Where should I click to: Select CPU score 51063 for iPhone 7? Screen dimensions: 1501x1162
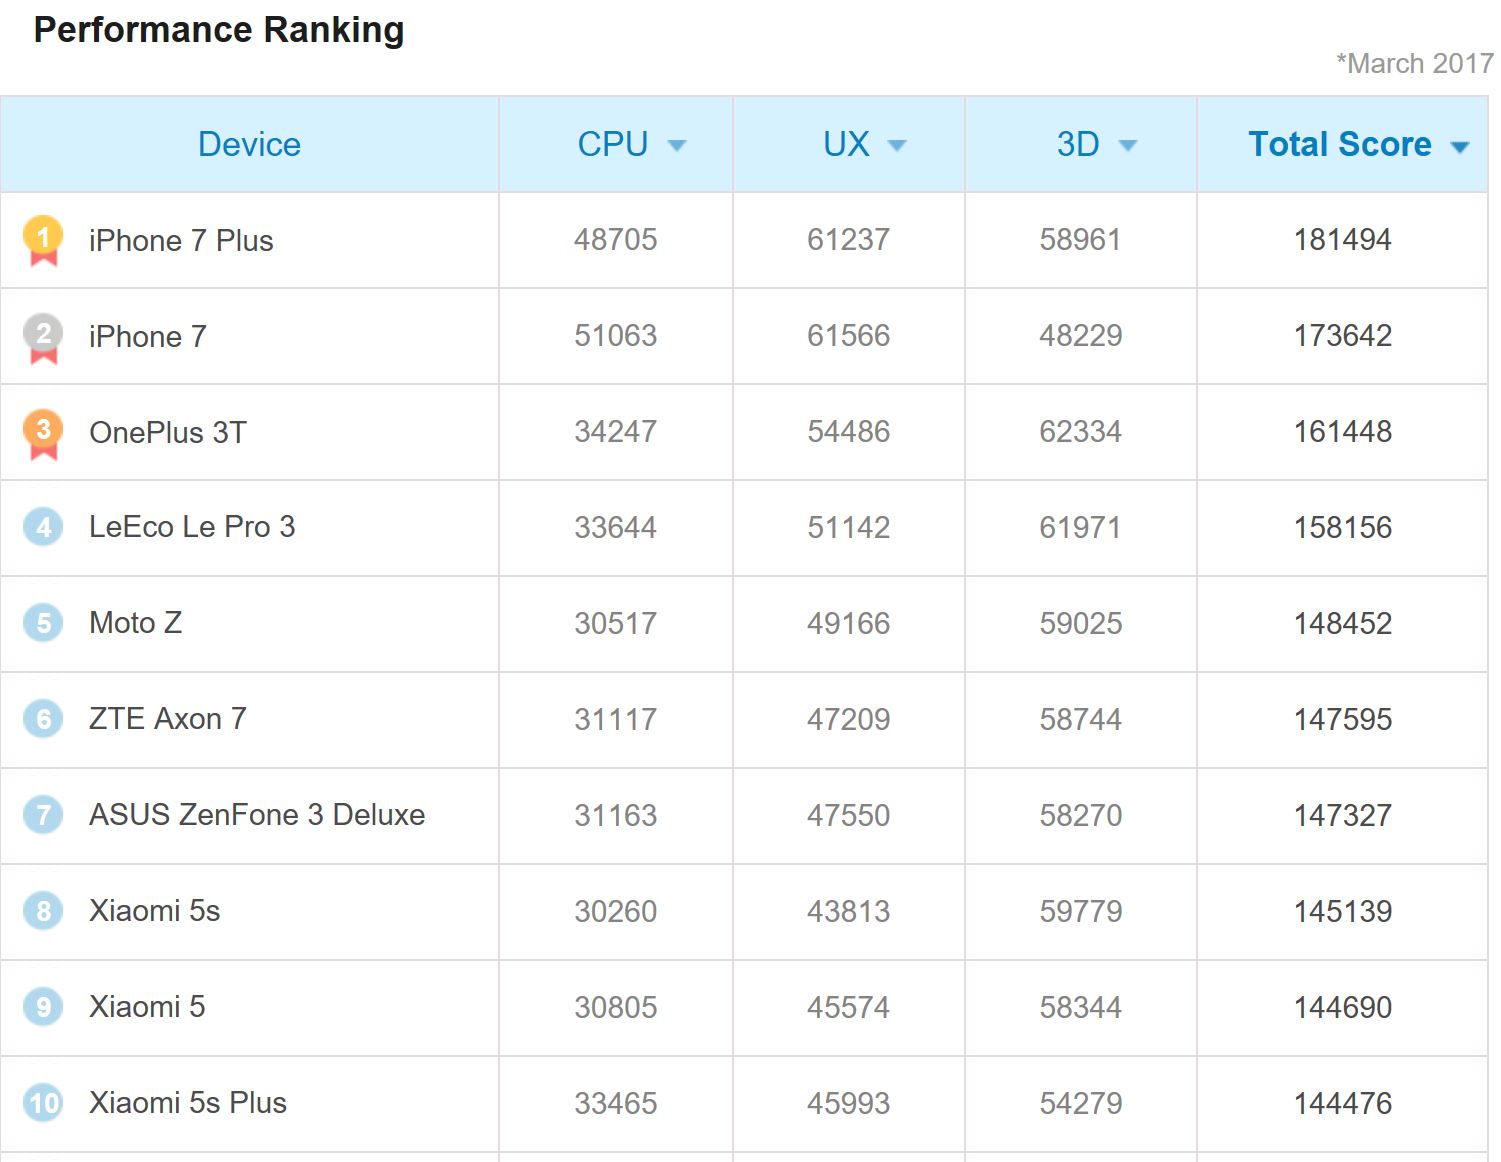click(x=616, y=336)
